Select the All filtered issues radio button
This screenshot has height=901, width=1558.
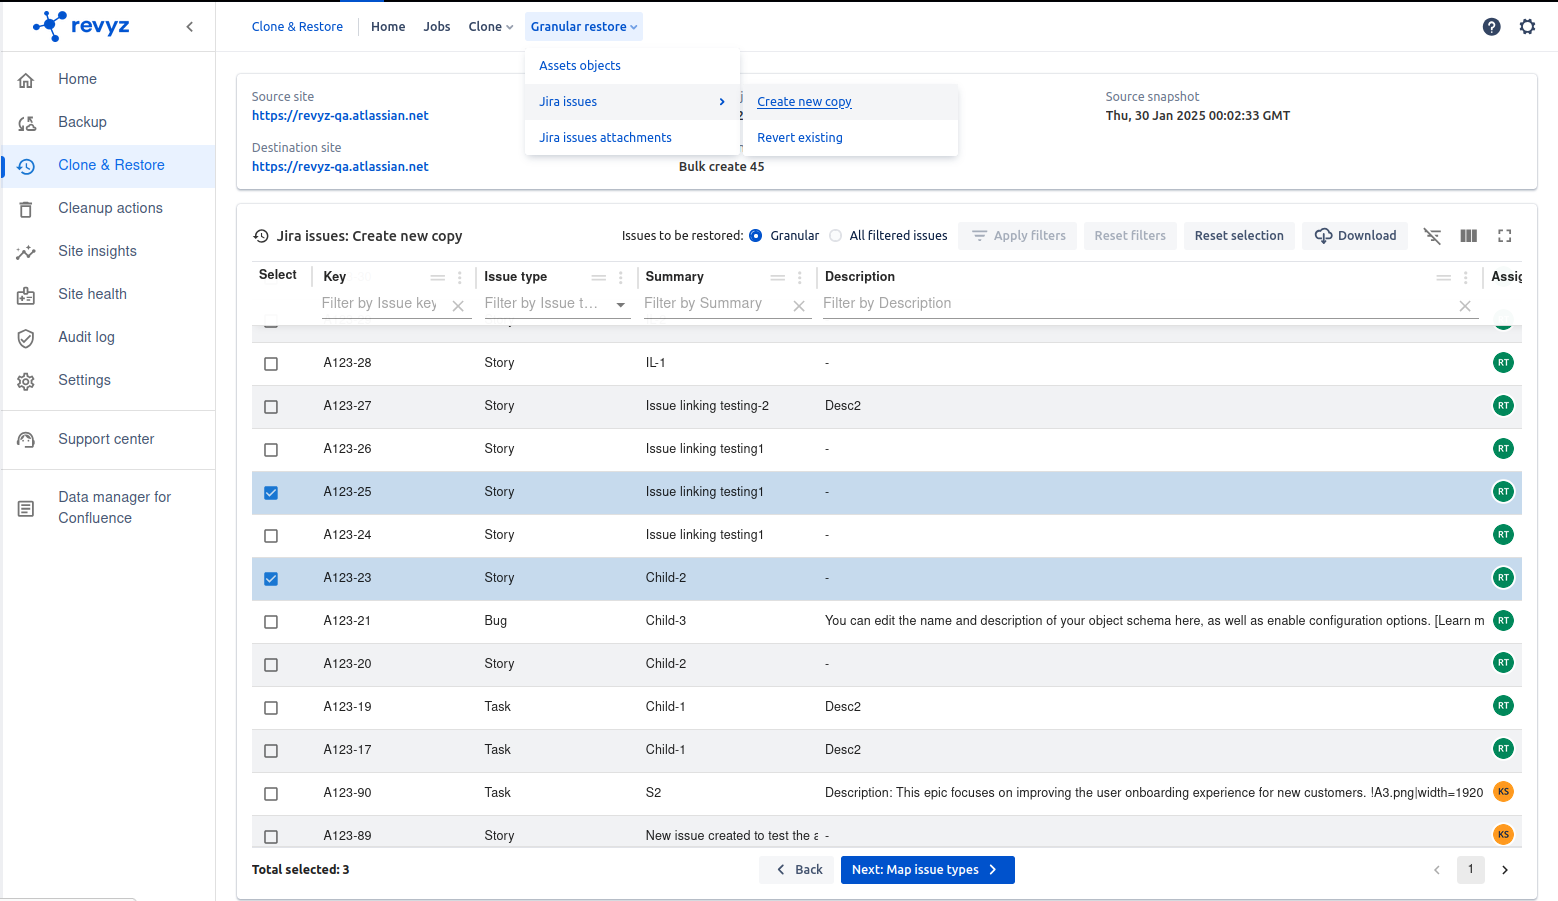click(836, 236)
